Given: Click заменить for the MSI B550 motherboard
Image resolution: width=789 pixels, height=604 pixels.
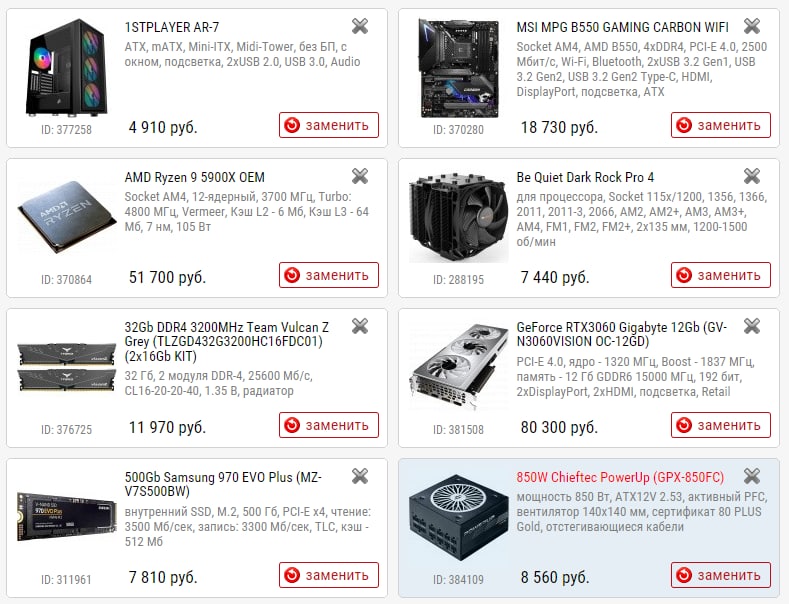Looking at the screenshot, I should coord(721,125).
